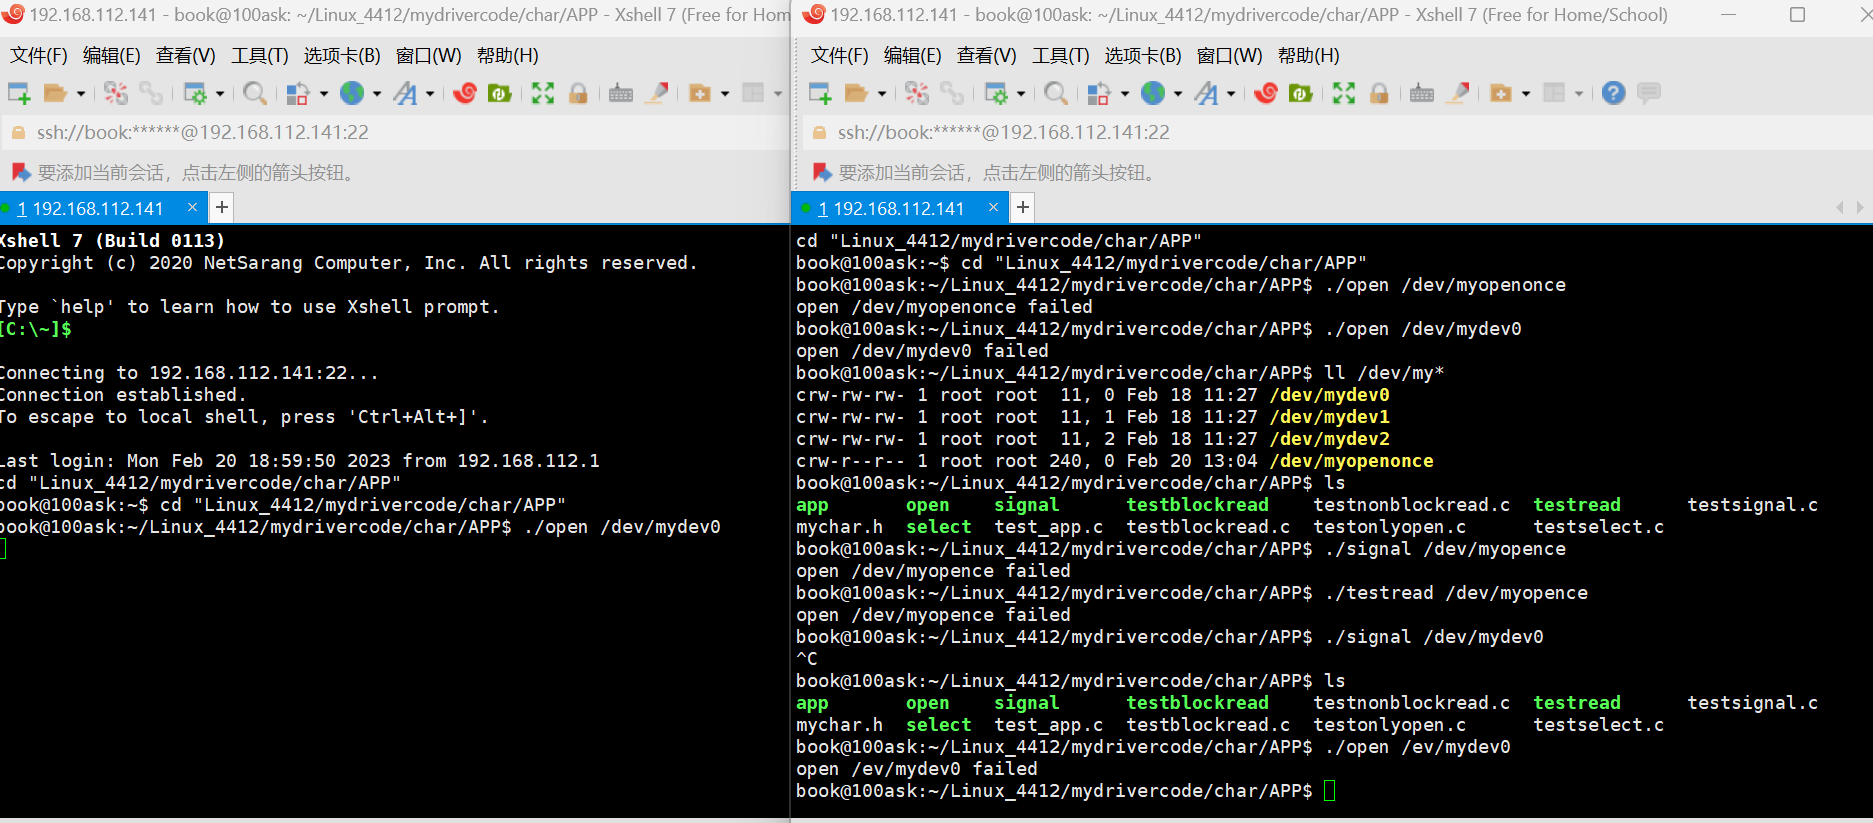Click the Find magnifier icon in right window
Image resolution: width=1873 pixels, height=823 pixels.
tap(1056, 93)
